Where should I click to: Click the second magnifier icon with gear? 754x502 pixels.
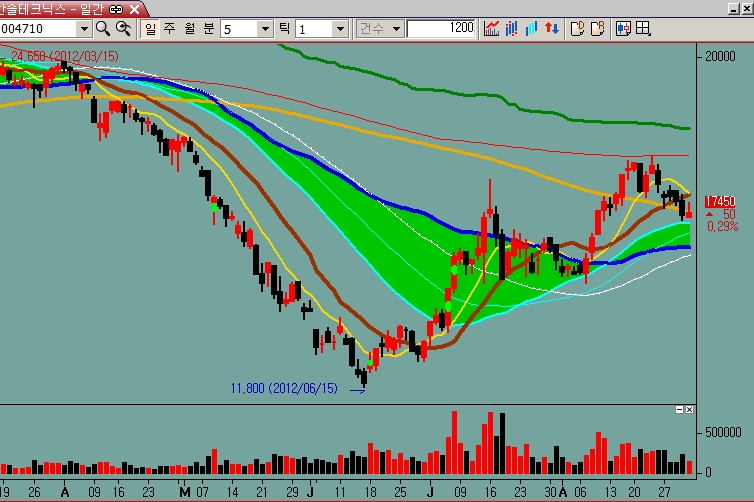(x=123, y=28)
